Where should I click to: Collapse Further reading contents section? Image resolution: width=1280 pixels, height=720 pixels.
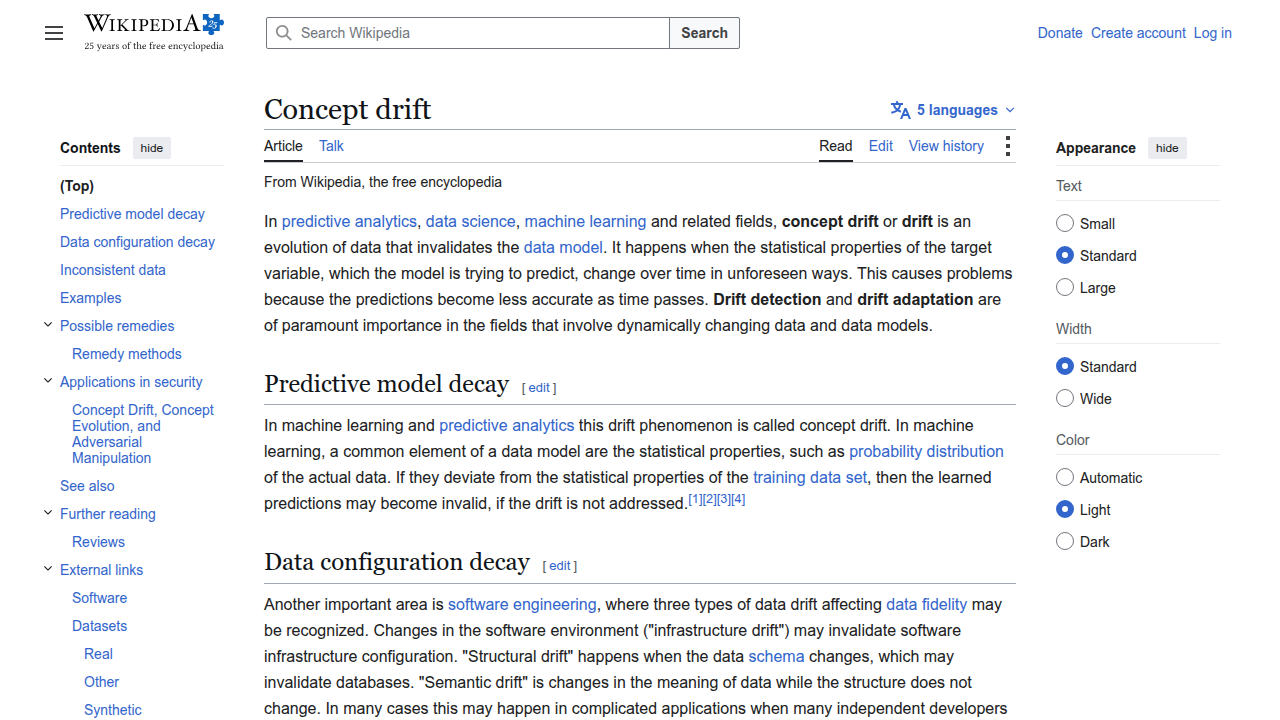[48, 513]
